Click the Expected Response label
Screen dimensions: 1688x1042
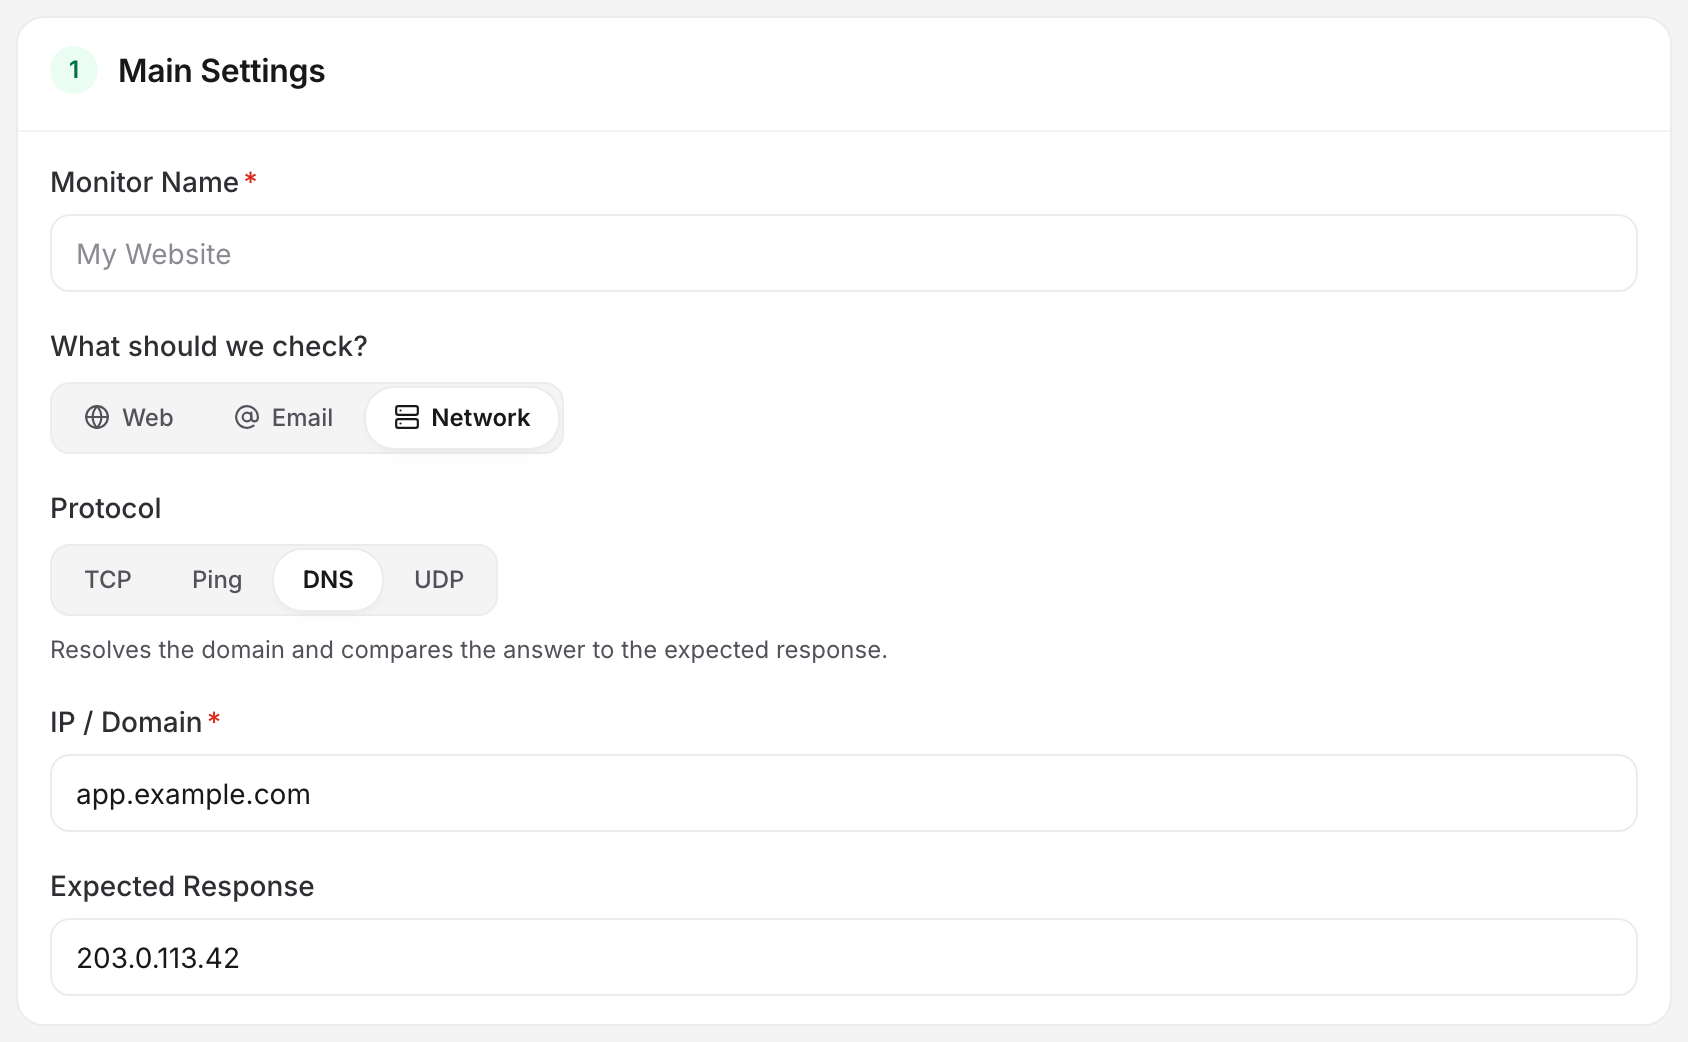click(x=183, y=886)
